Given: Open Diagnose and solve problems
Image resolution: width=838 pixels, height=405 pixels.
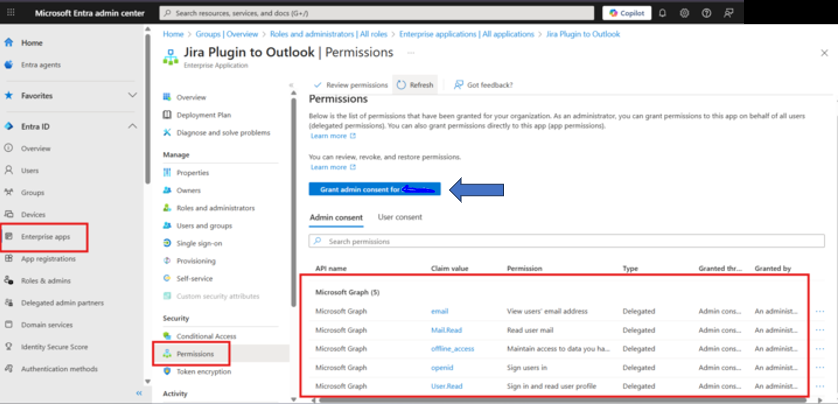Looking at the screenshot, I should (222, 132).
